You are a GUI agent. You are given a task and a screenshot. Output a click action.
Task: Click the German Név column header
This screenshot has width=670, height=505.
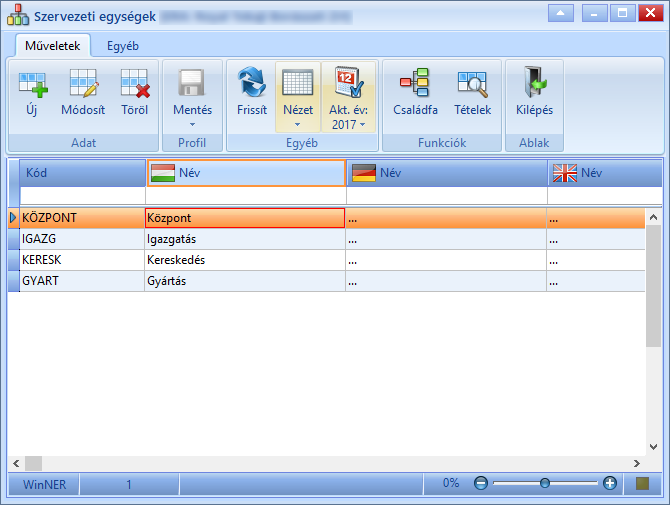(x=447, y=173)
